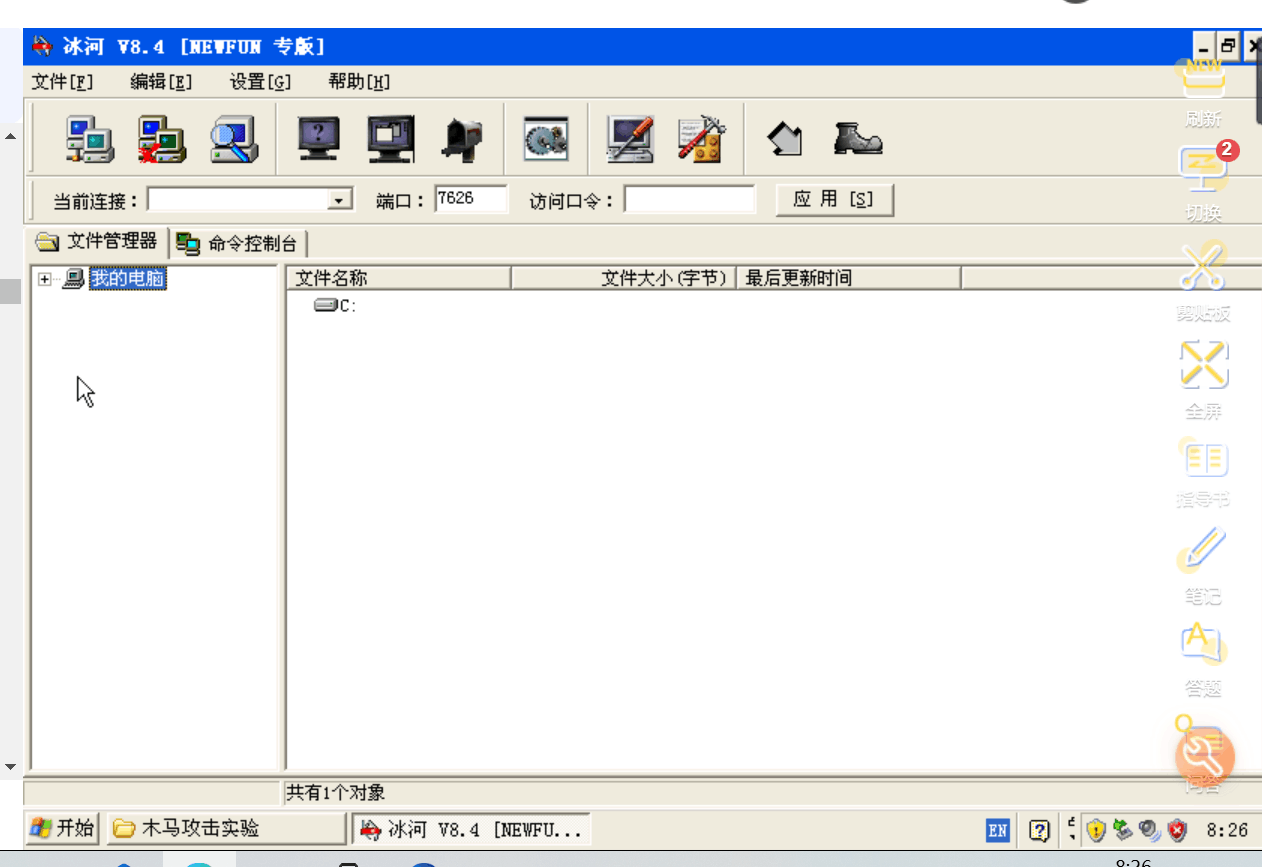Viewport: 1262px width, 867px height.
Task: Open the 答题 quiz icon
Action: click(1204, 659)
